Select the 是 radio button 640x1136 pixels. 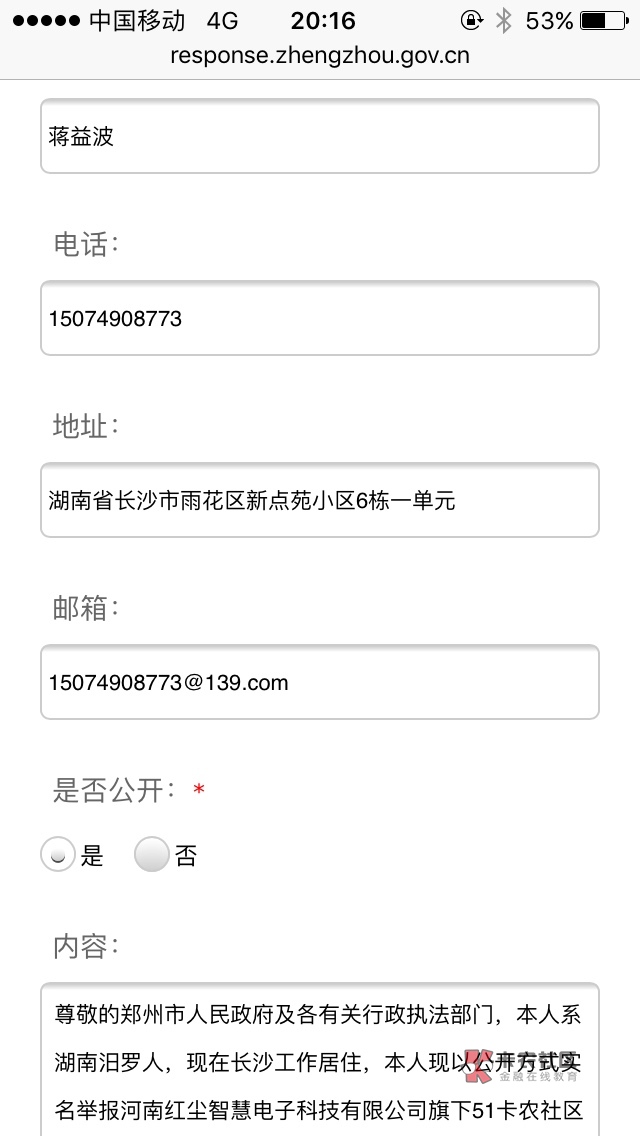[x=58, y=855]
